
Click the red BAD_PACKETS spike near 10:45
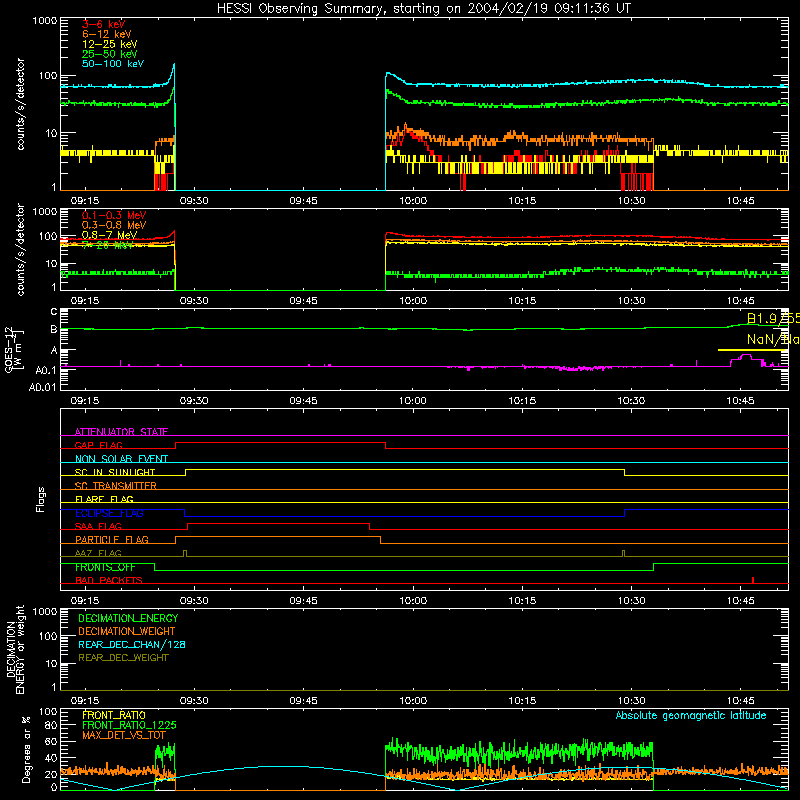coord(753,580)
